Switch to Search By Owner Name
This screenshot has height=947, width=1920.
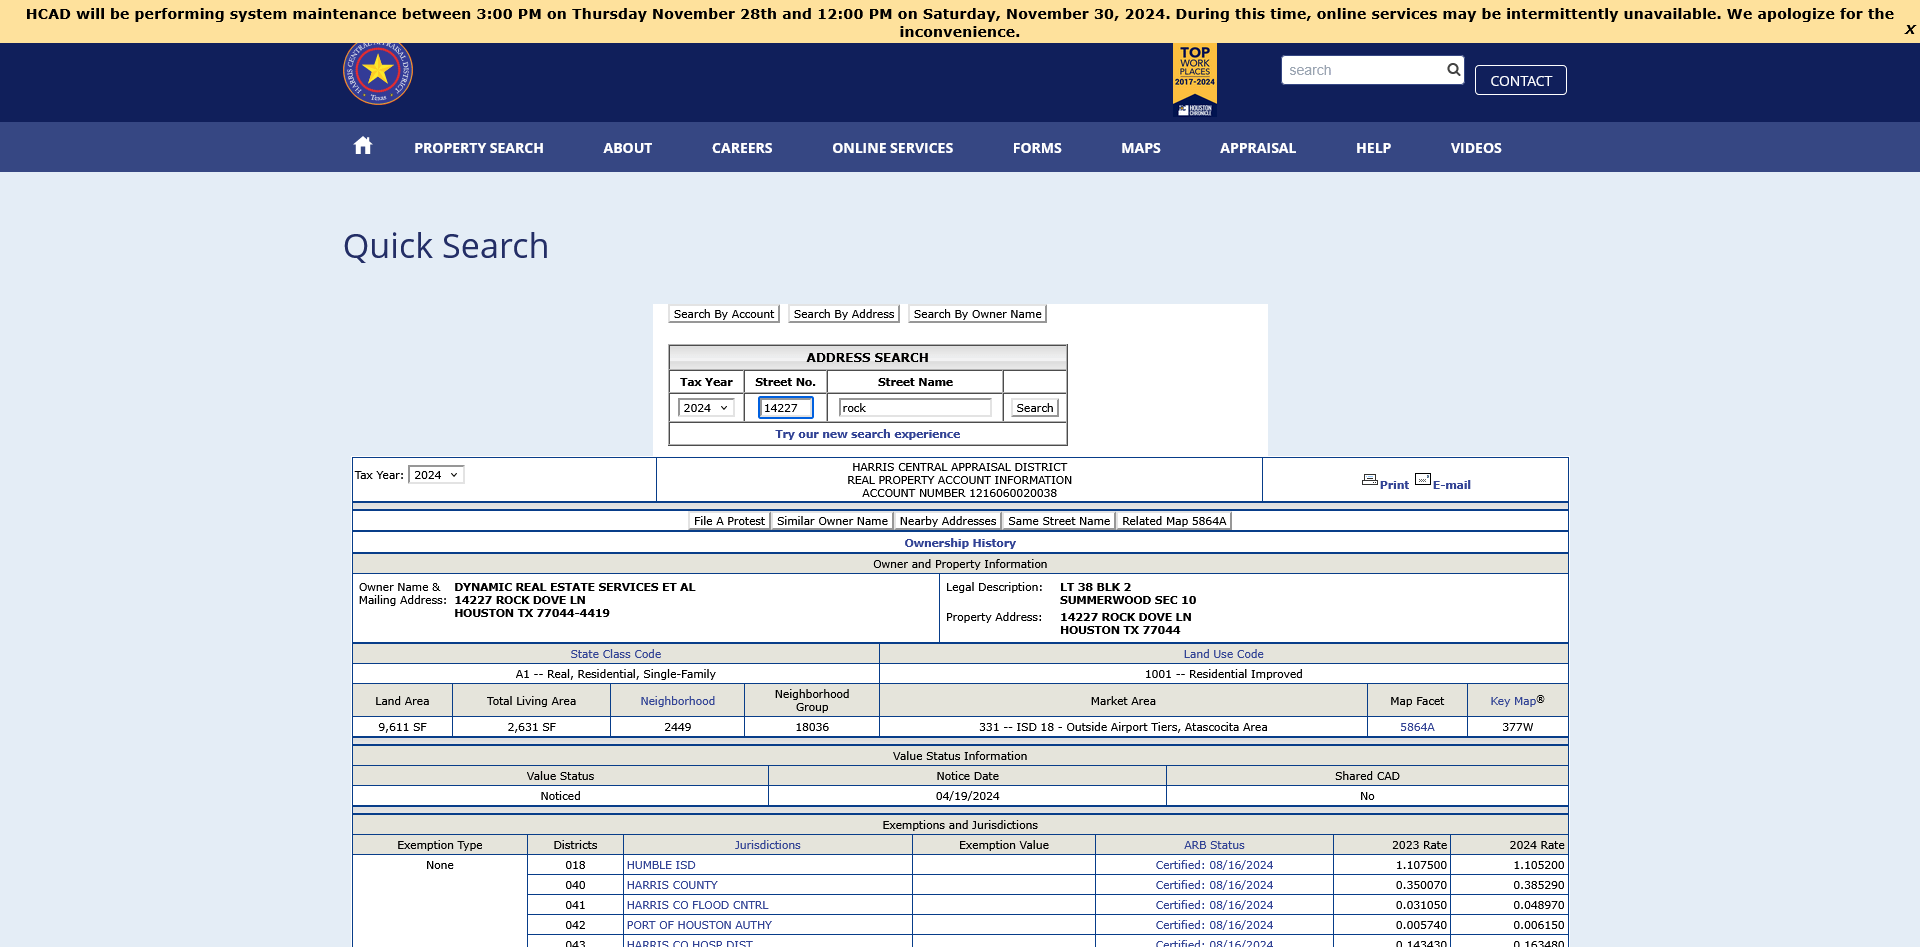977,314
